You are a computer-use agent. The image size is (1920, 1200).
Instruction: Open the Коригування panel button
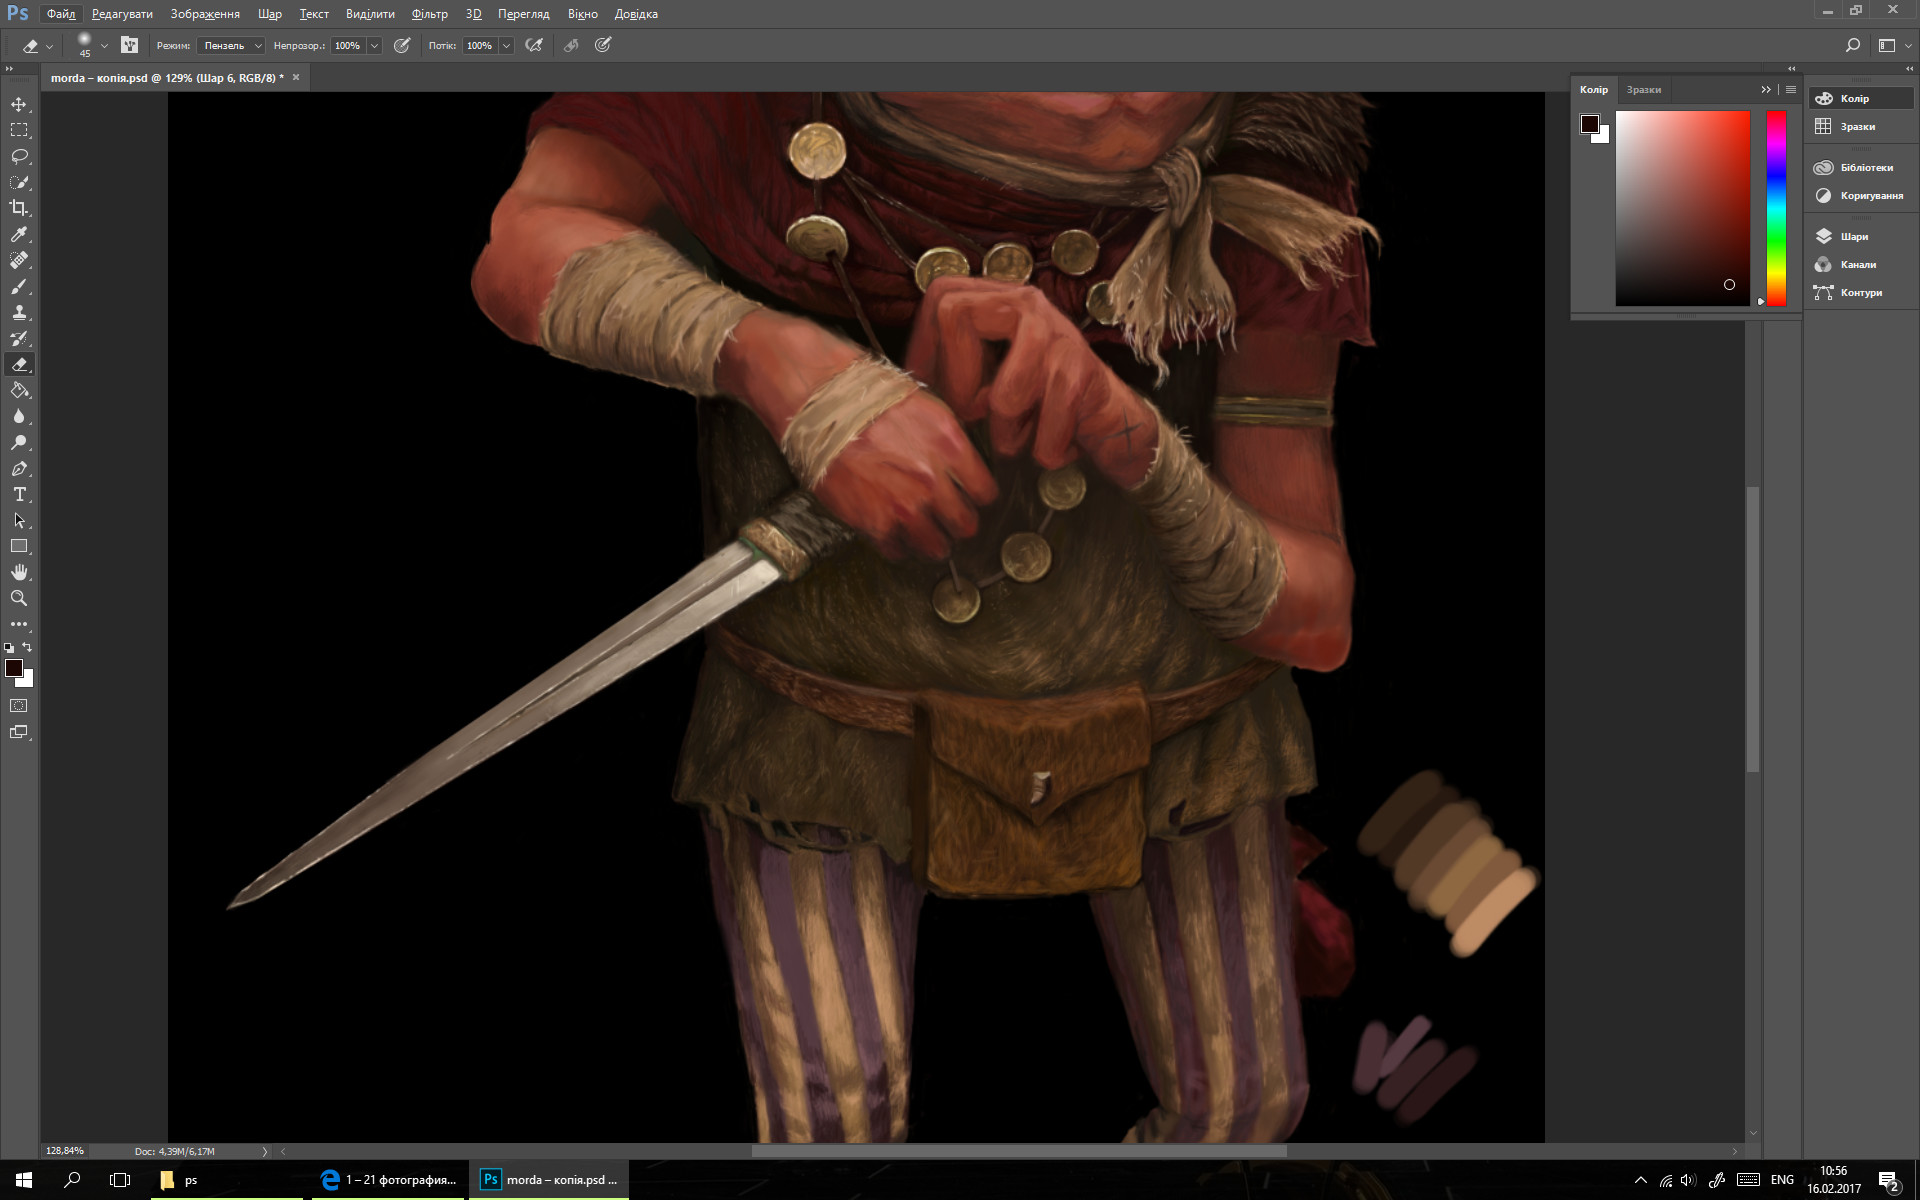click(1870, 196)
